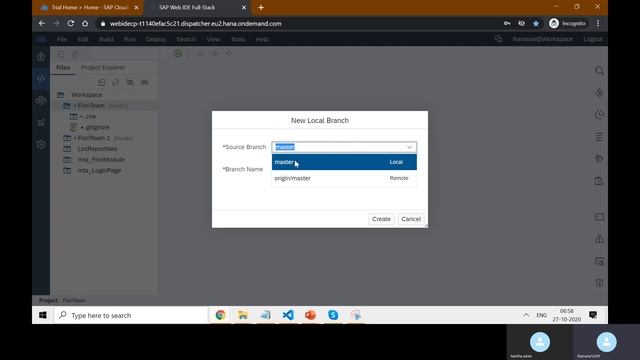Expand the .che folder
The height and width of the screenshot is (360, 640).
(x=73, y=116)
